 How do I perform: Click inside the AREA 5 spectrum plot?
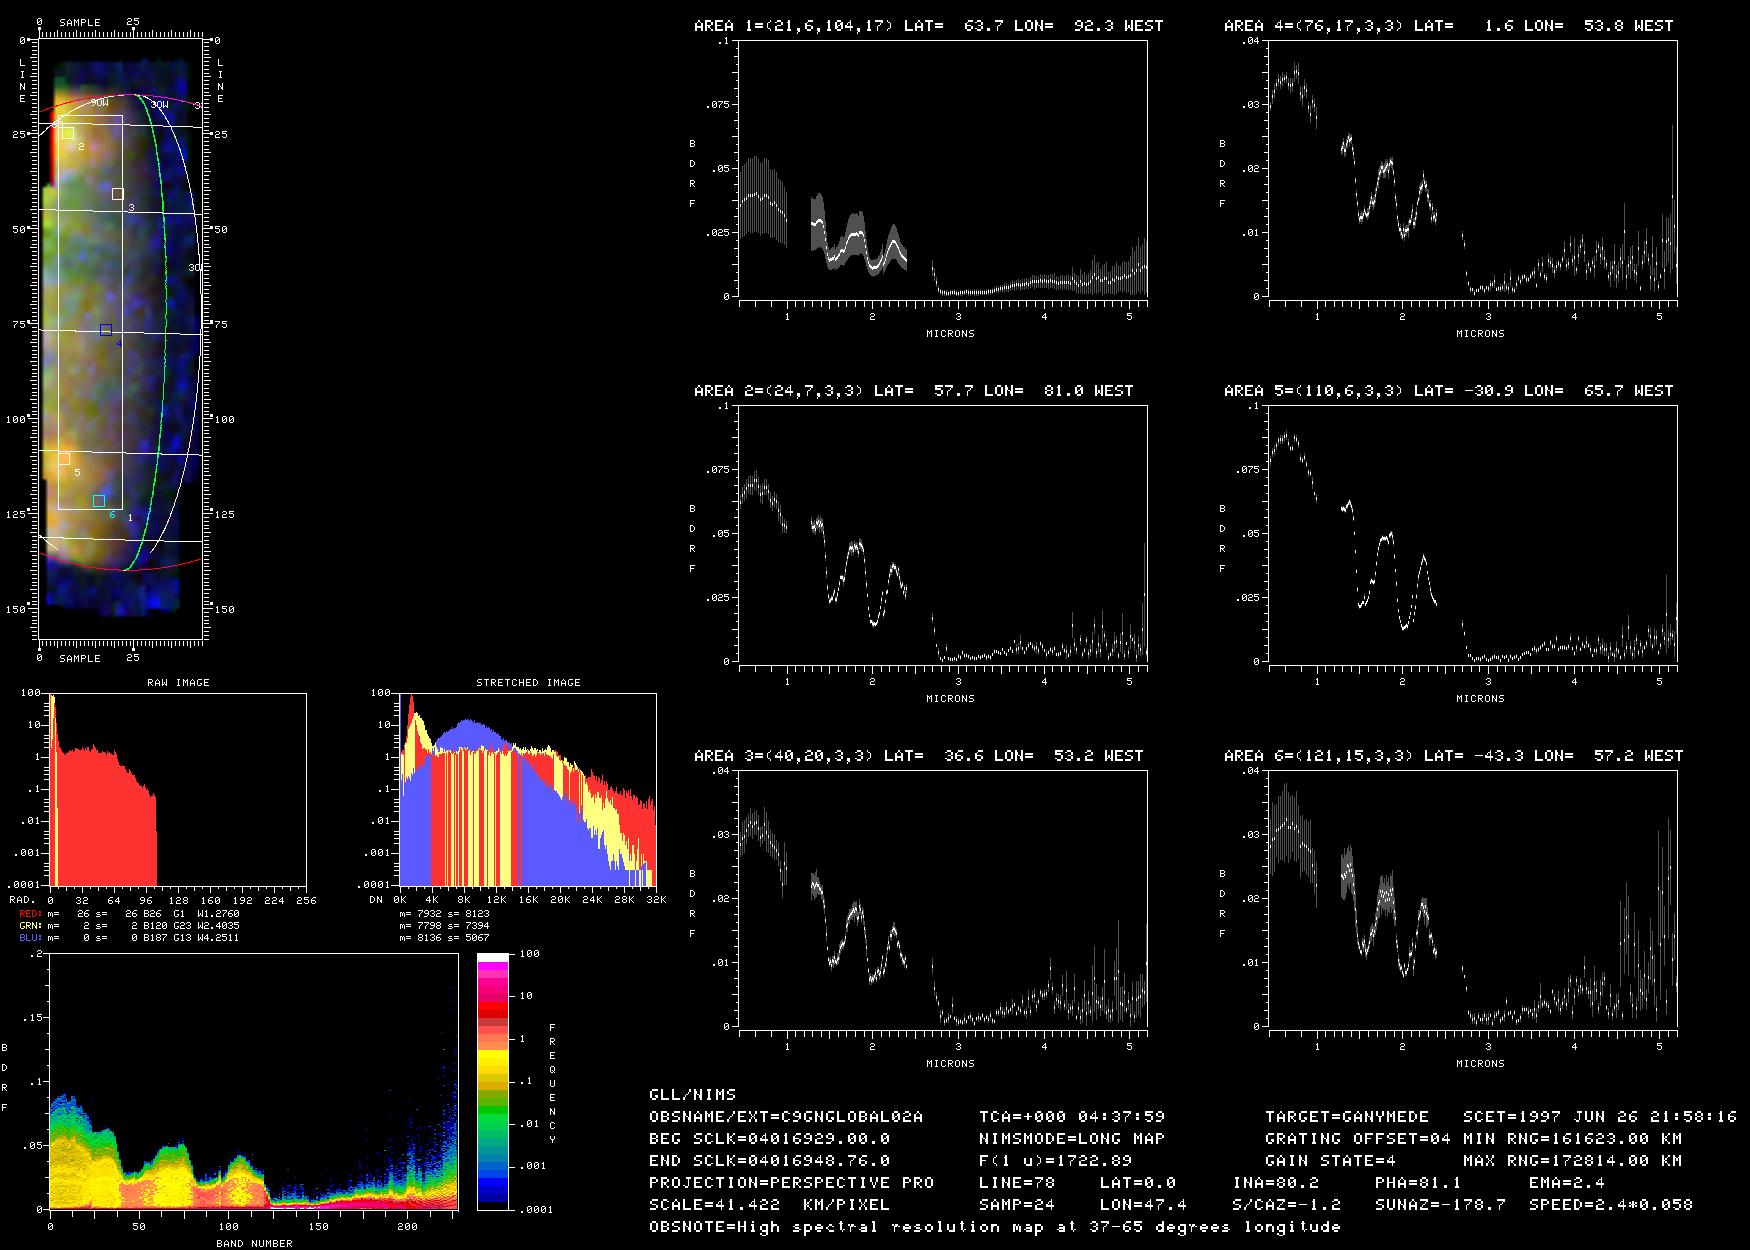point(1473,534)
